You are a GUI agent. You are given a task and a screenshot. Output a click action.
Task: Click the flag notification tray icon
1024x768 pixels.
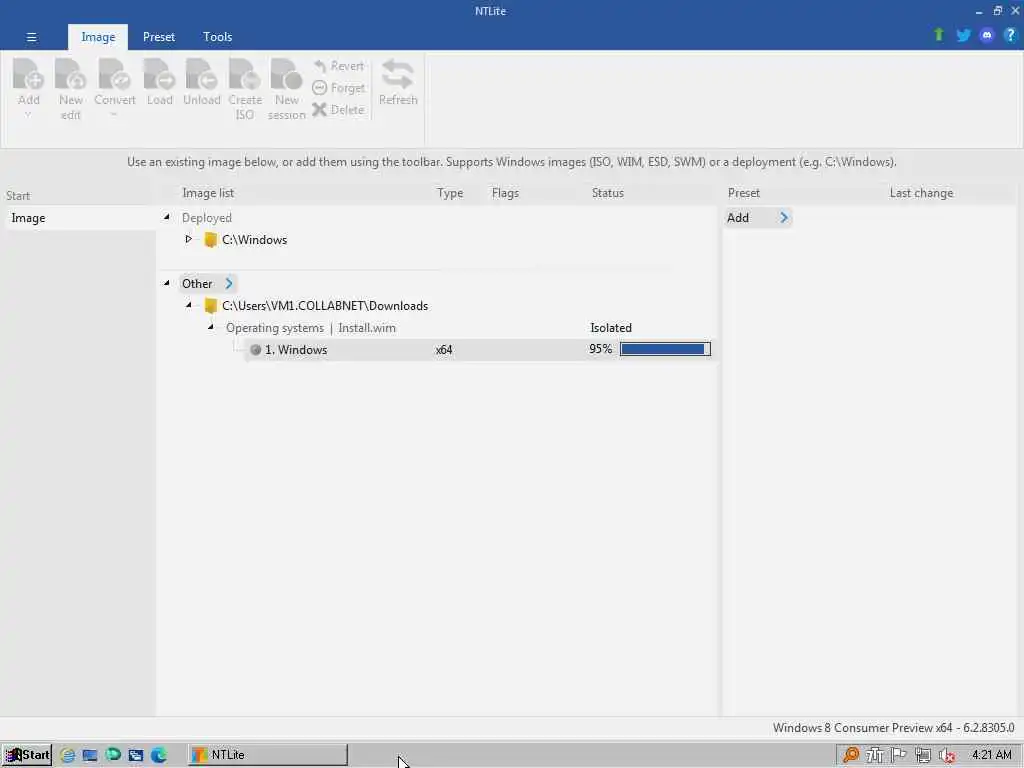899,755
